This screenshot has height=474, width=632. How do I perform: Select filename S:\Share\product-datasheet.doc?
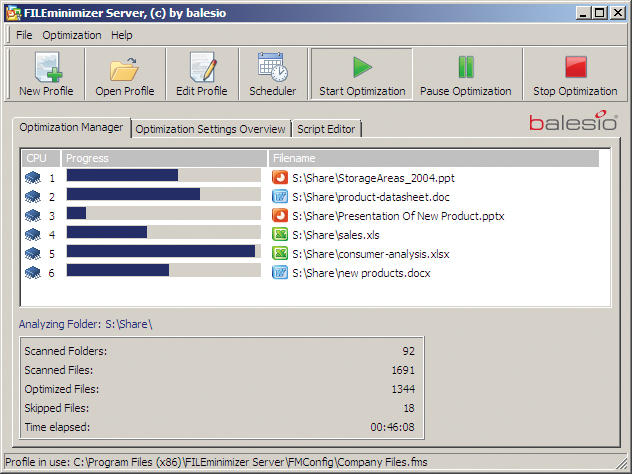coord(371,197)
